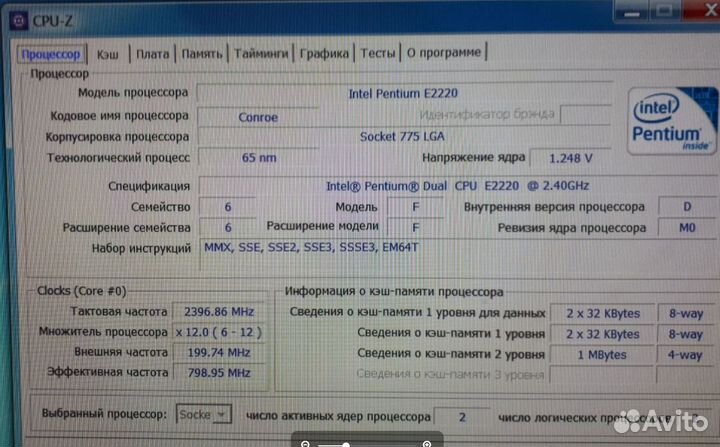Viewport: 720px width, 447px height.
Task: Switch to the Графика tab
Action: pyautogui.click(x=324, y=53)
